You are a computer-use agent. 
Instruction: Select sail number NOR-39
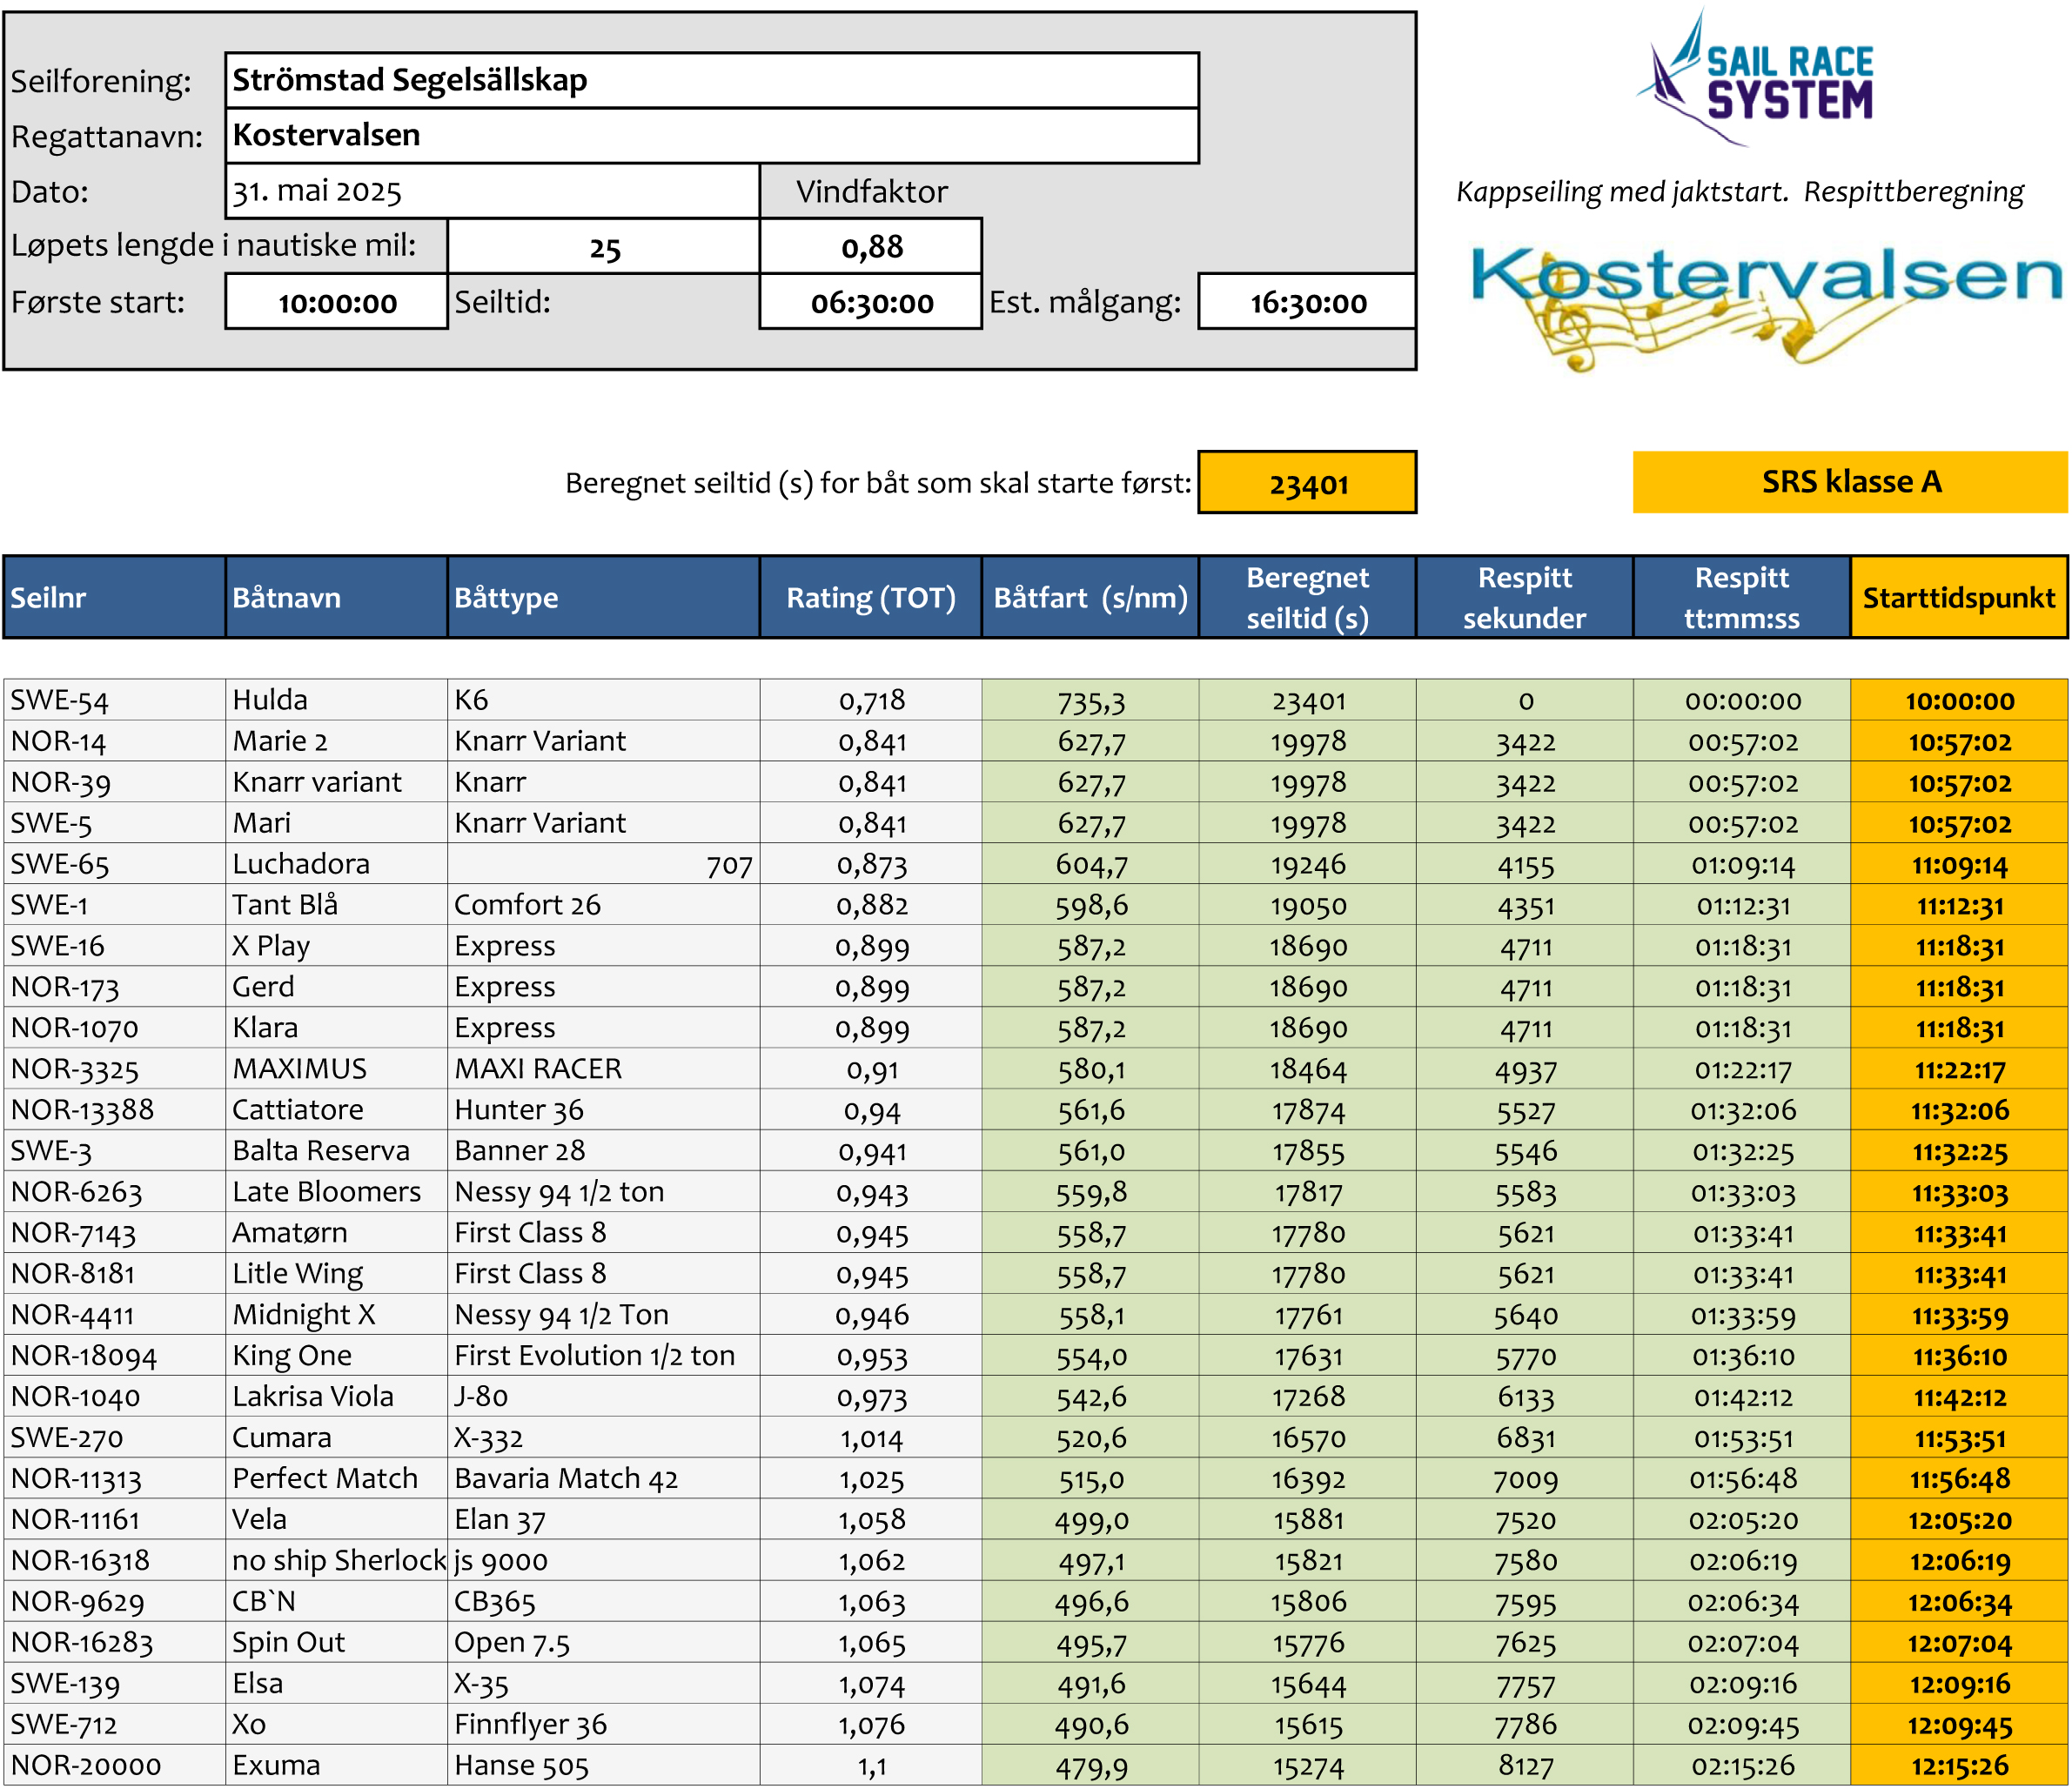[115, 782]
